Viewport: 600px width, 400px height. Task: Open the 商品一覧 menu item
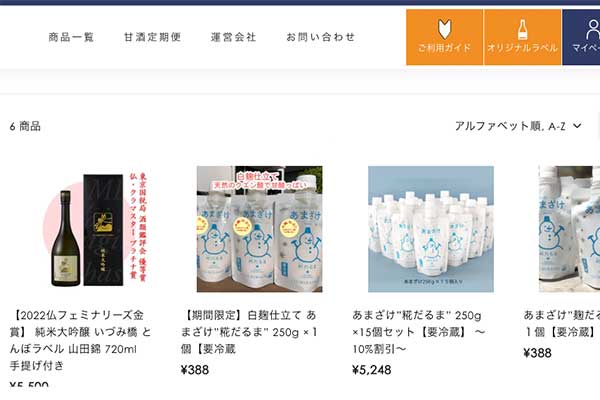point(71,37)
